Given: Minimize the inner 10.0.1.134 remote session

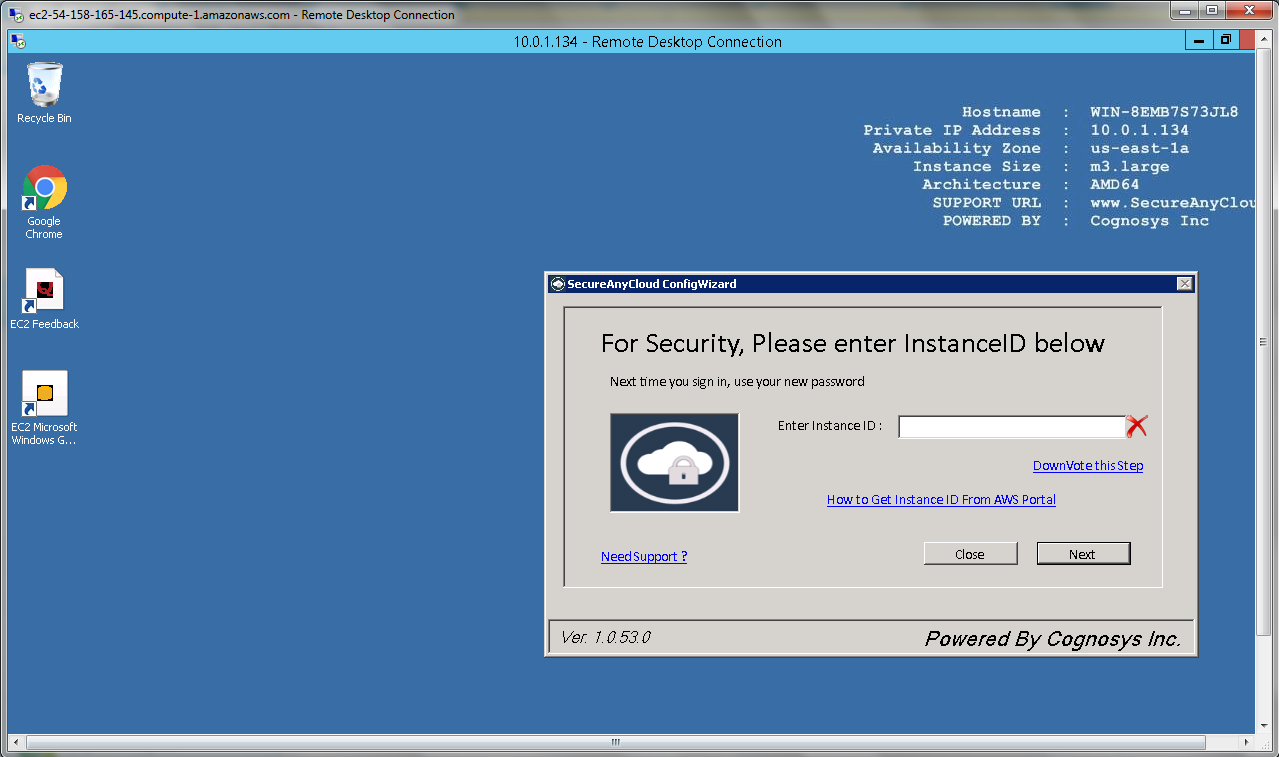Looking at the screenshot, I should pyautogui.click(x=1198, y=41).
